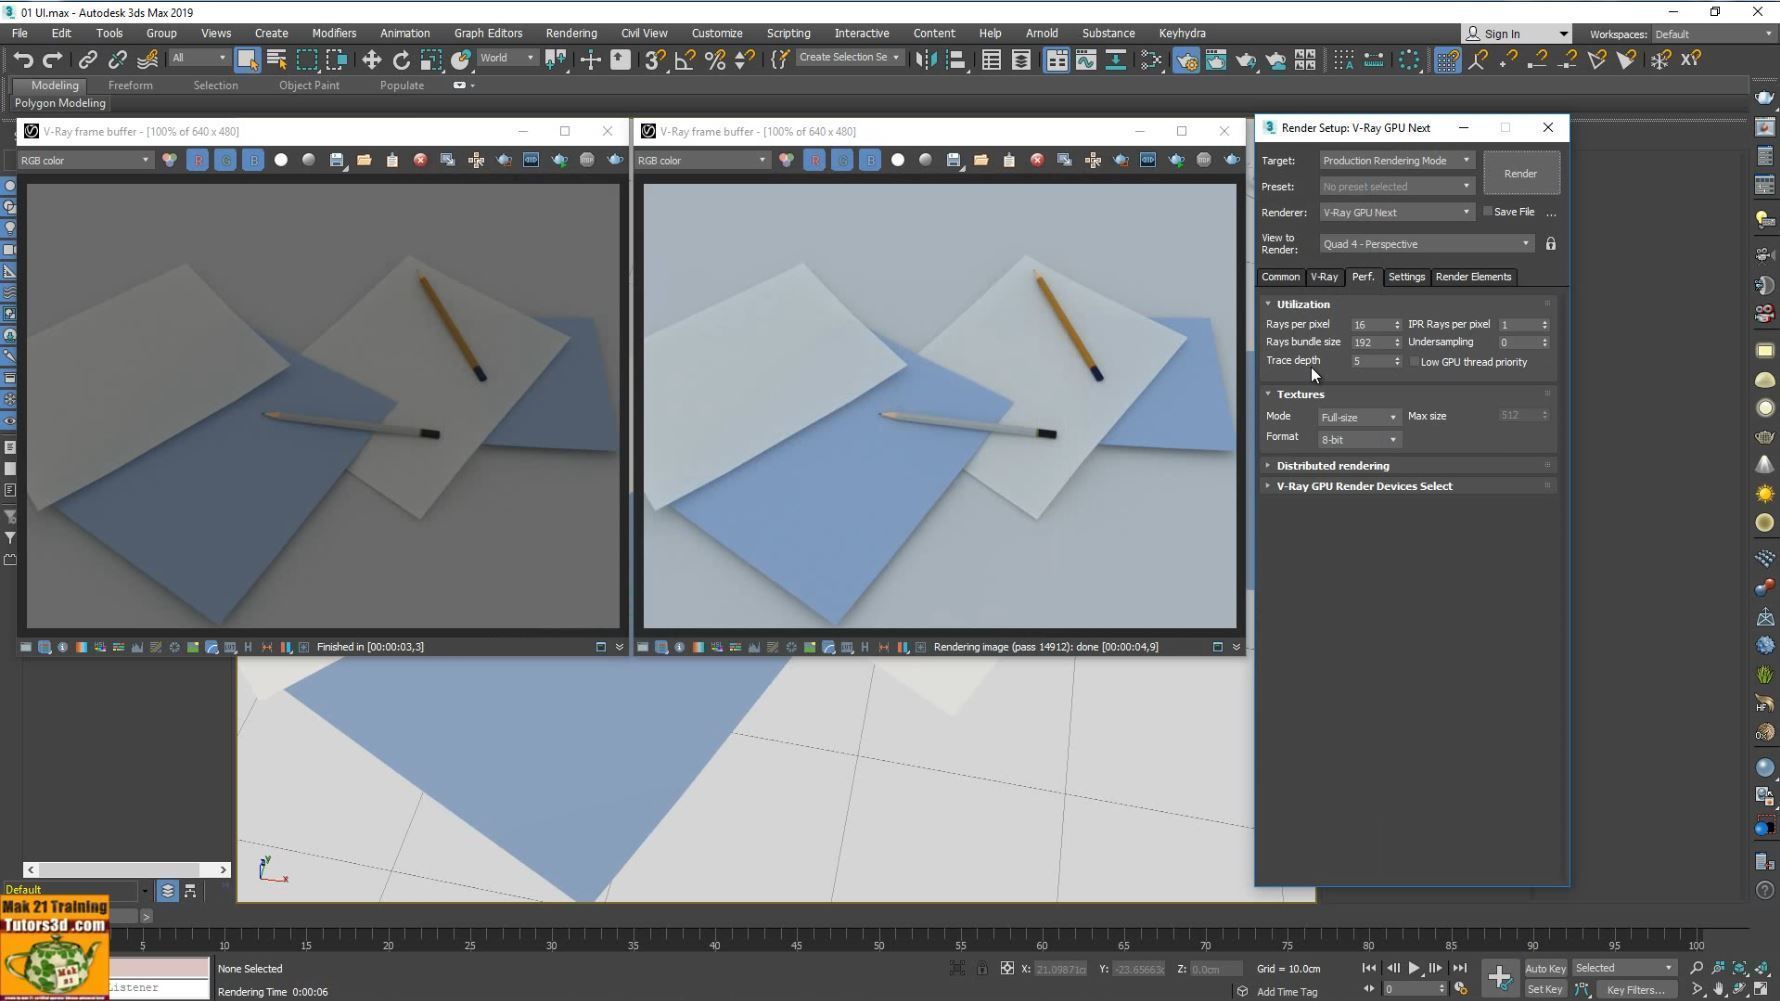Save image in left V-Ray frame buffer
Viewport: 1780px width, 1001px height.
[336, 160]
